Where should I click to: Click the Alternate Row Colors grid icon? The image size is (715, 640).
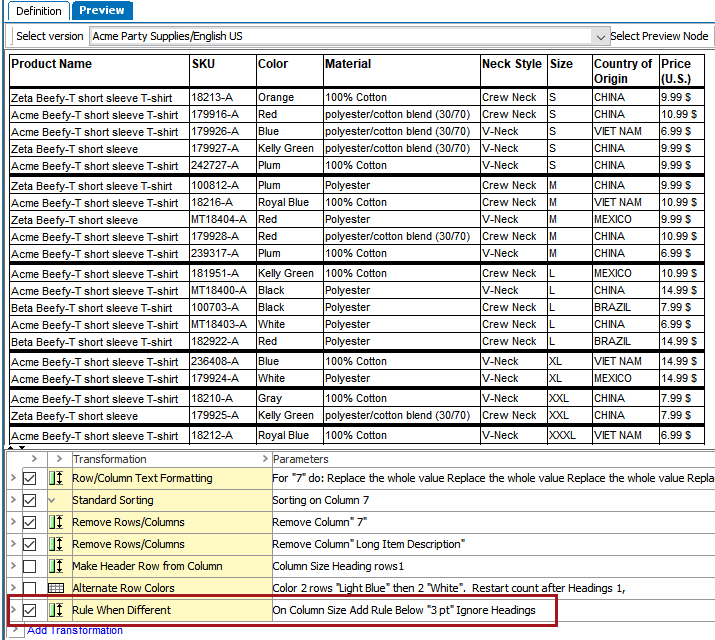(x=56, y=588)
